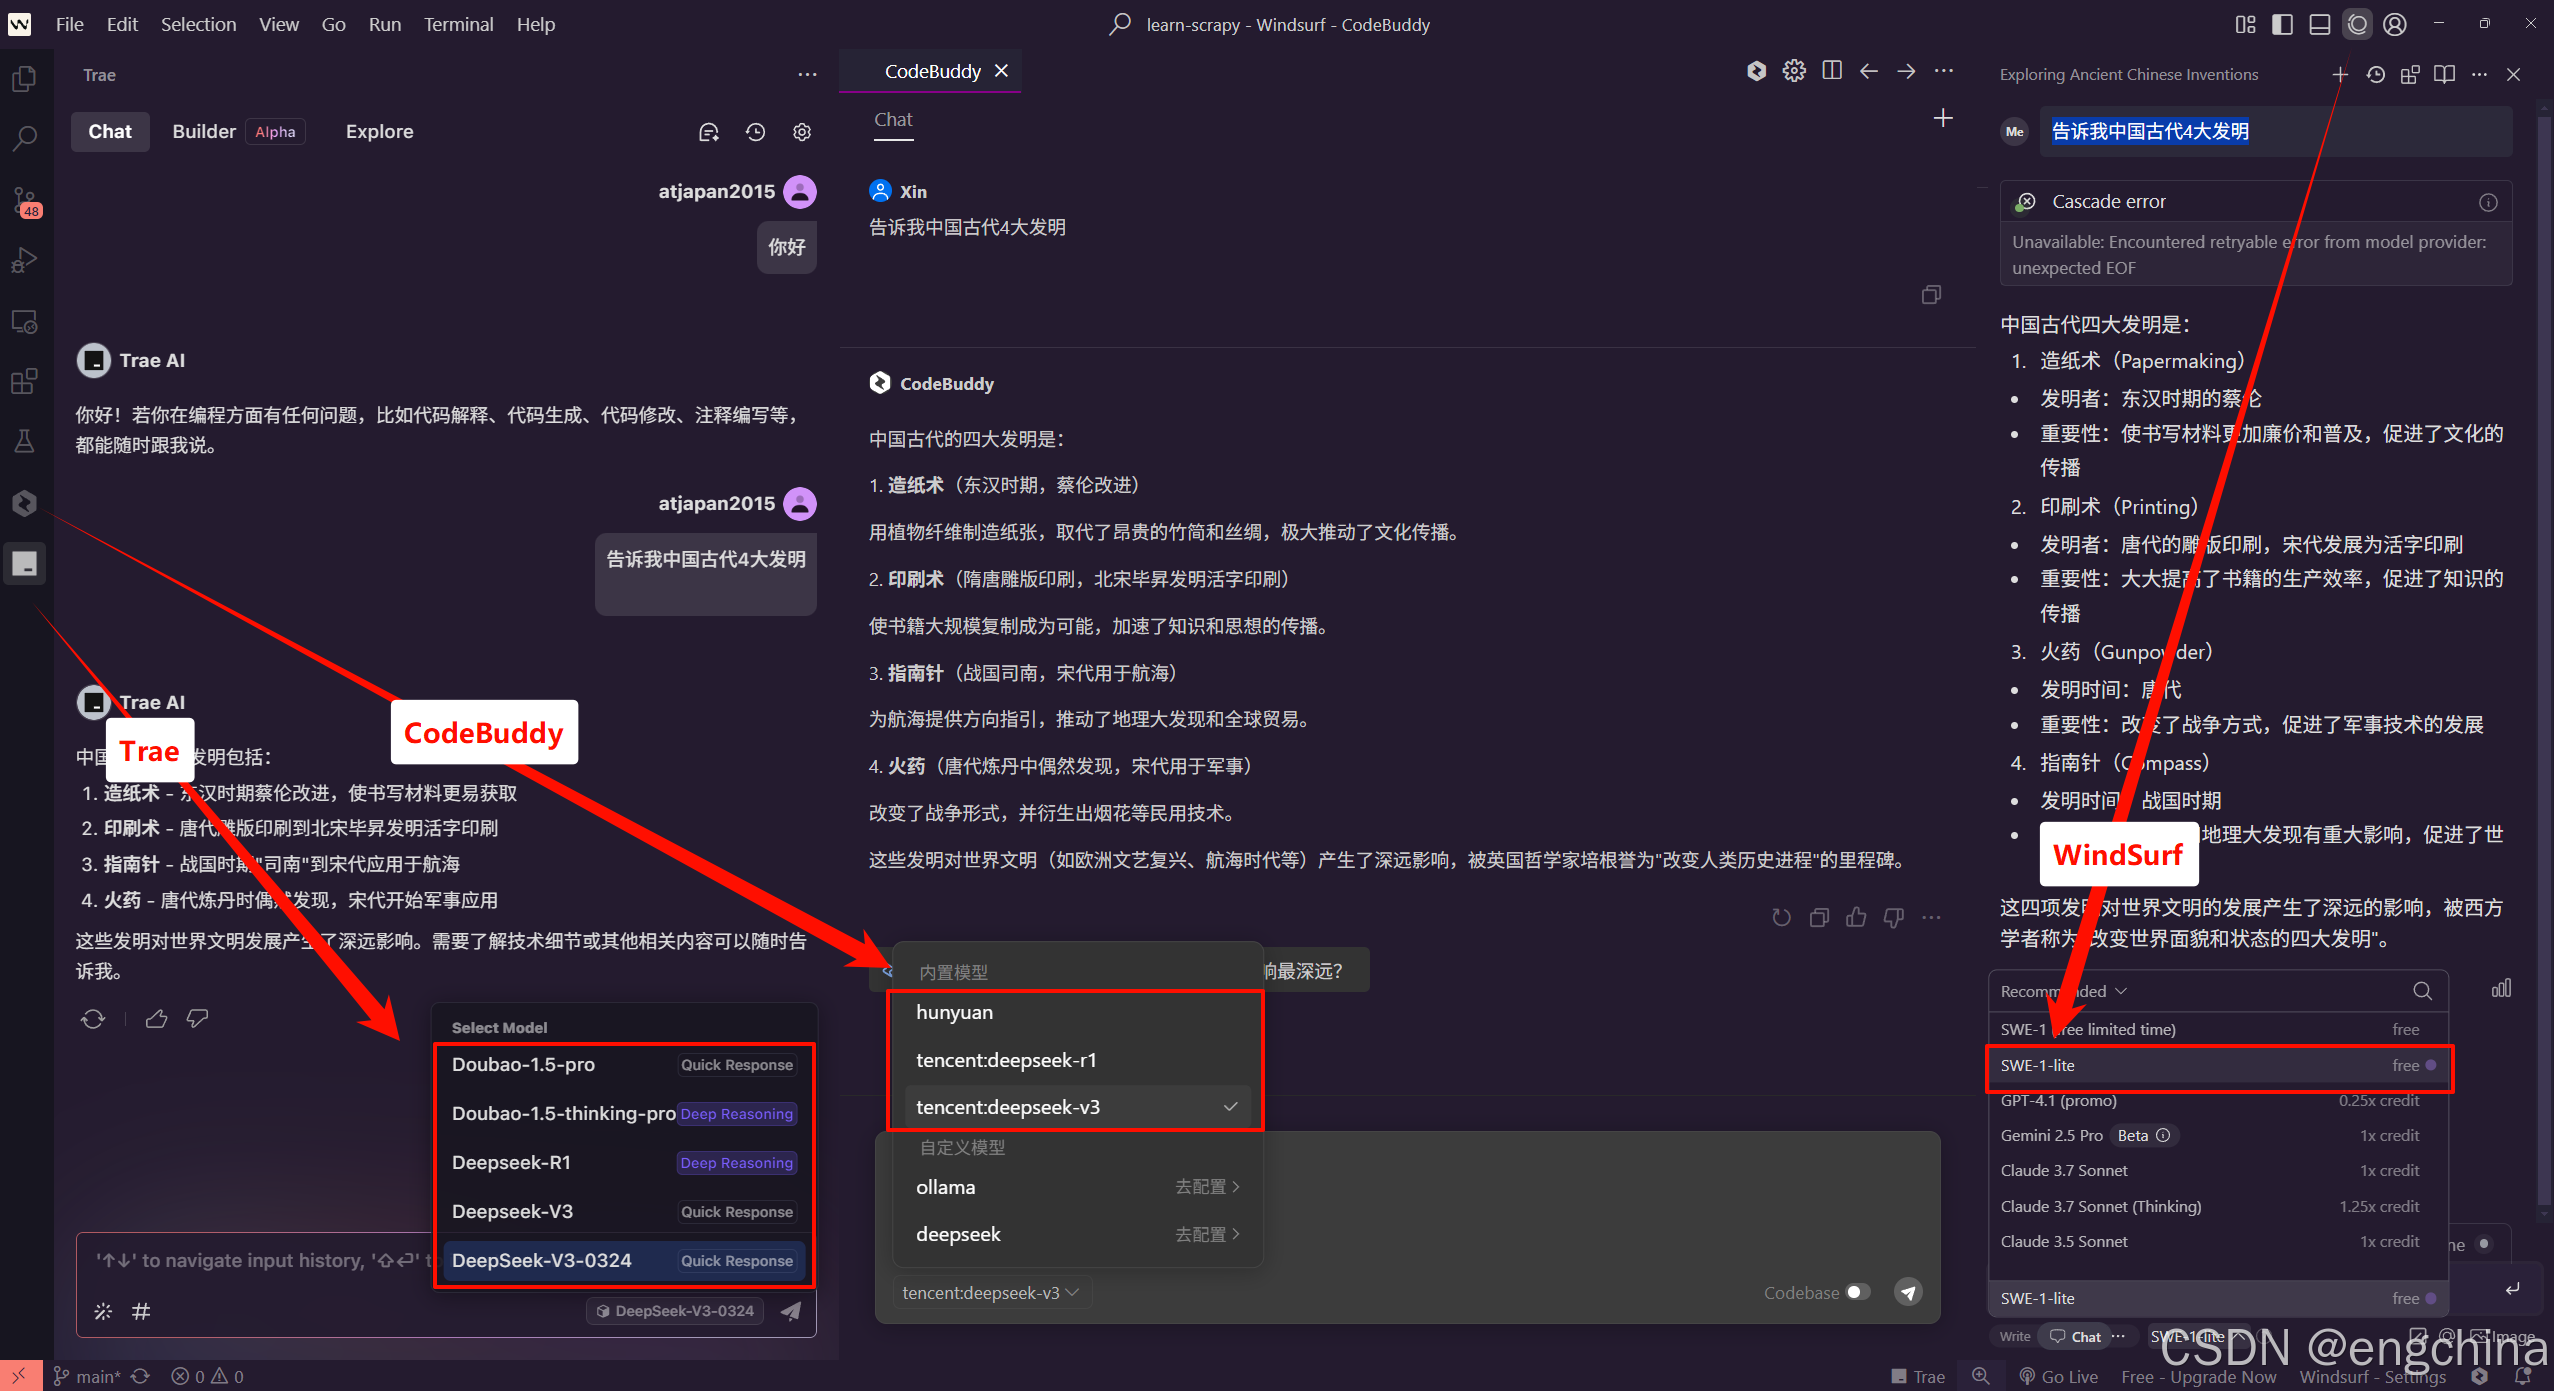Open the Recommended filter dropdown
Viewport: 2554px width, 1391px height.
2062,991
